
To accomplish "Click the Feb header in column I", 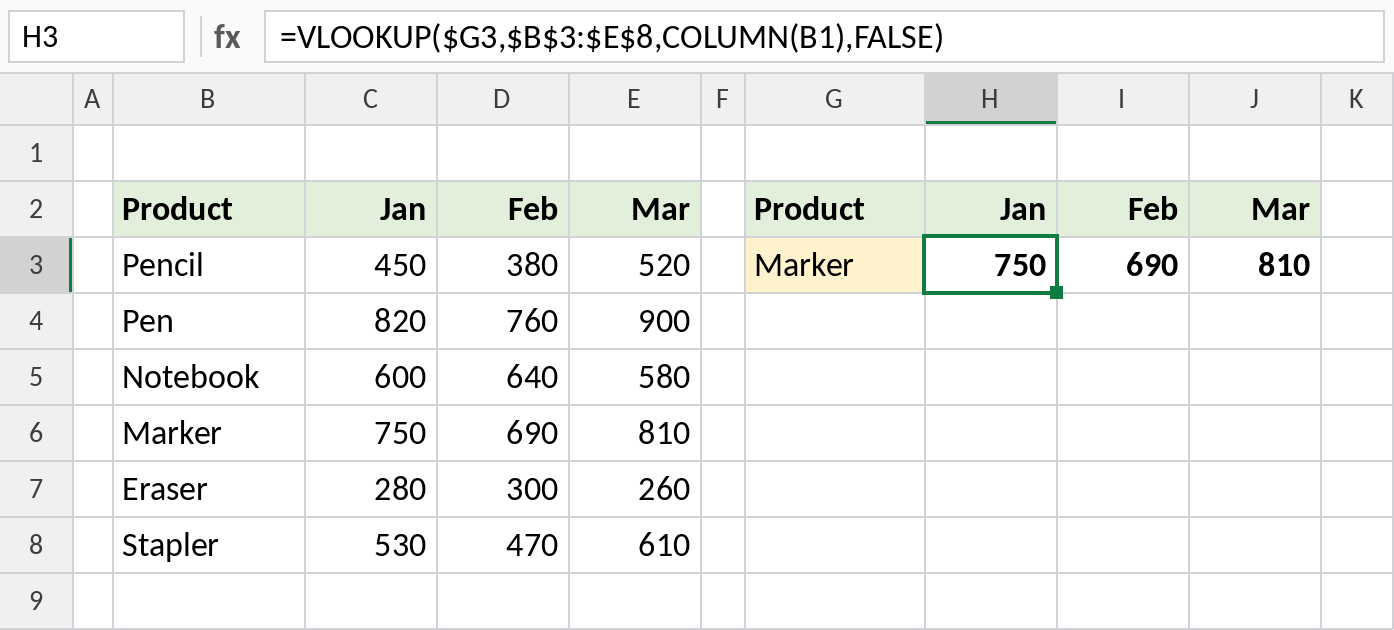I will click(1123, 209).
